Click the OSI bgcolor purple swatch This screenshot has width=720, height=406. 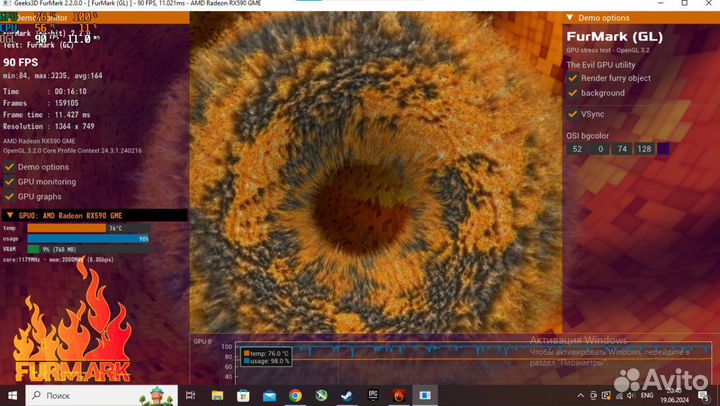coord(663,149)
